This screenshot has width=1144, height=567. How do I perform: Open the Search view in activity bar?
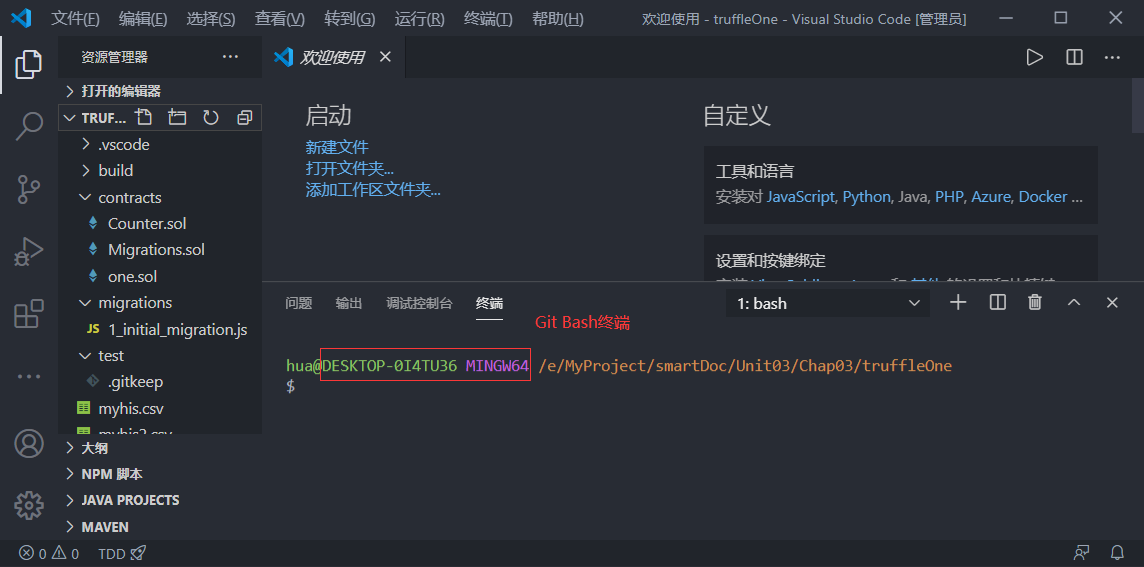[28, 126]
